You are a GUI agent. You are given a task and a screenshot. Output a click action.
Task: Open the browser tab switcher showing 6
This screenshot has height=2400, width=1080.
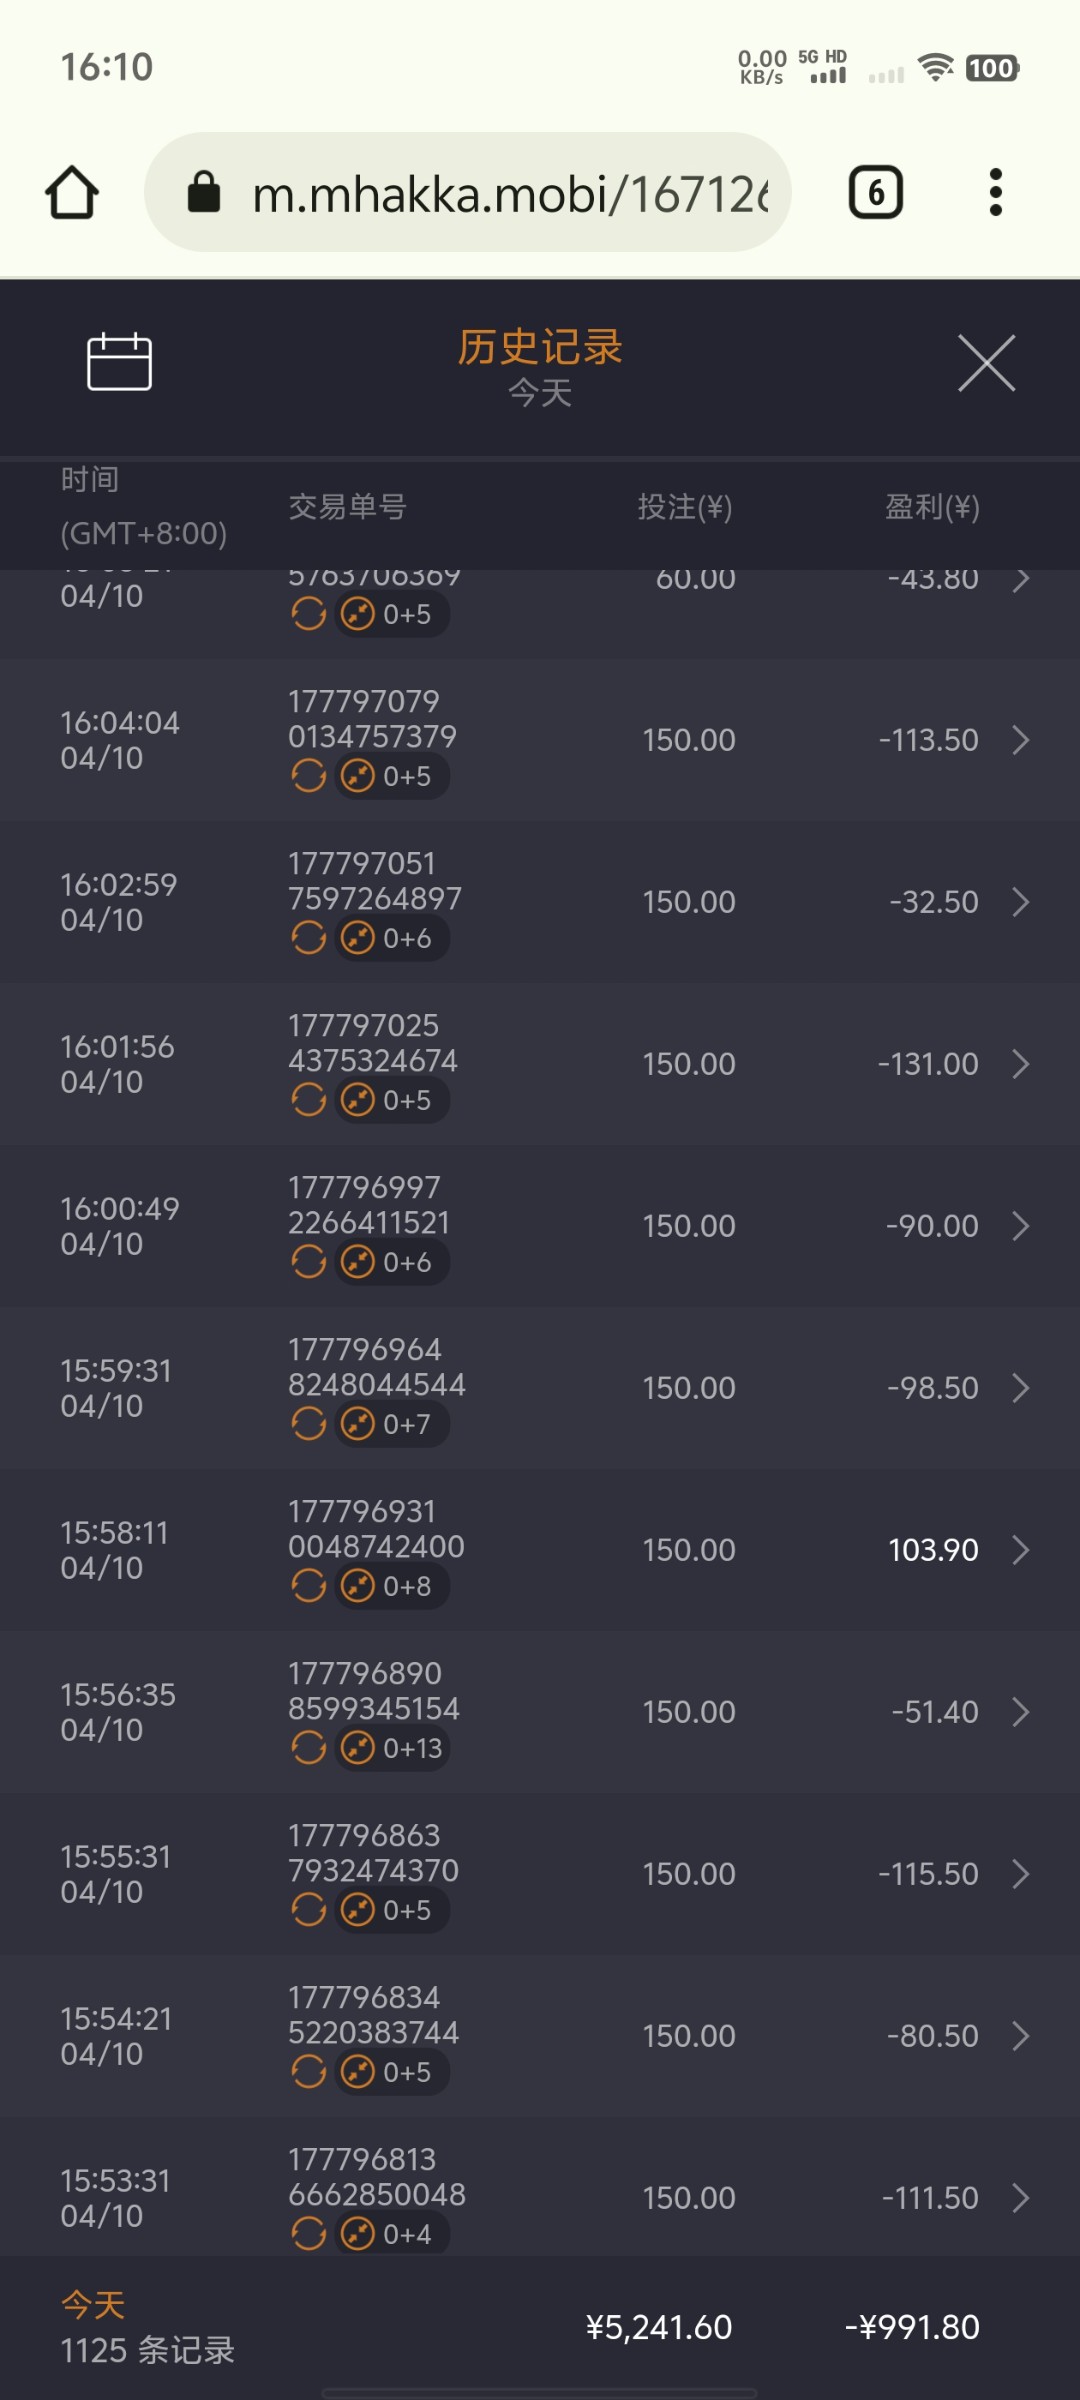[875, 192]
